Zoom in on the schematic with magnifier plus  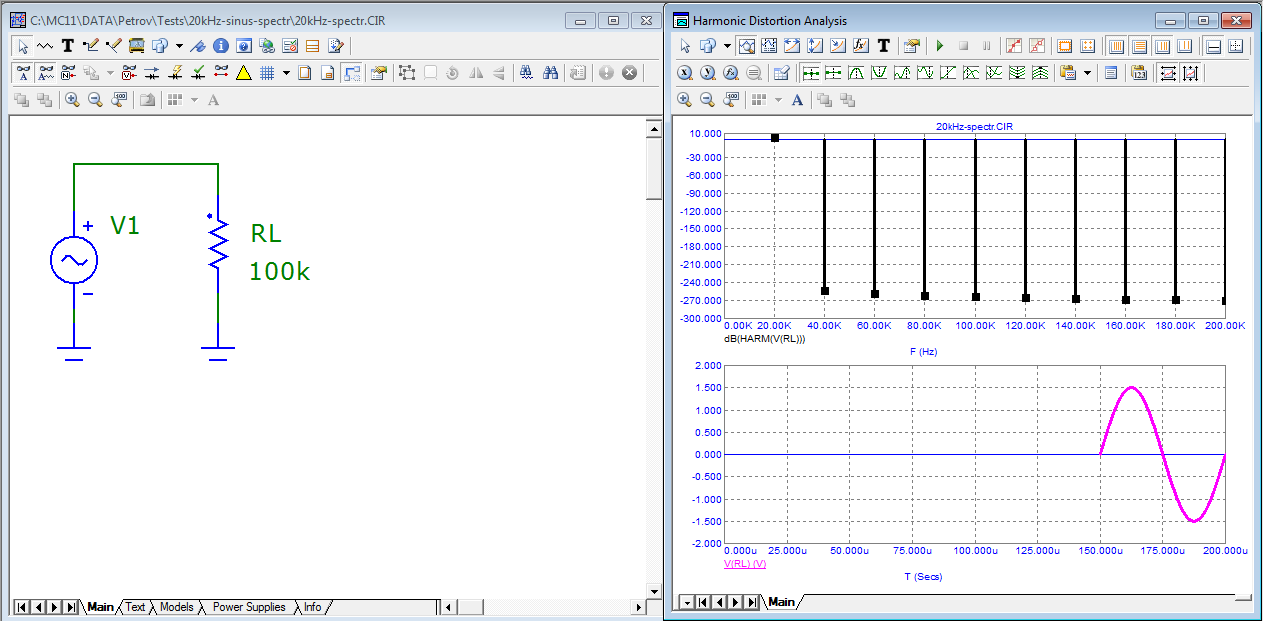click(x=72, y=100)
